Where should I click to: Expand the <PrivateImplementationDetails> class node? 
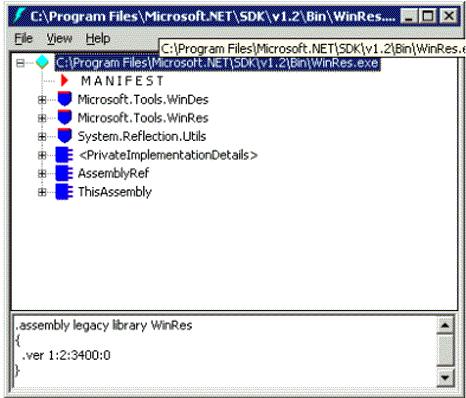pyautogui.click(x=42, y=155)
